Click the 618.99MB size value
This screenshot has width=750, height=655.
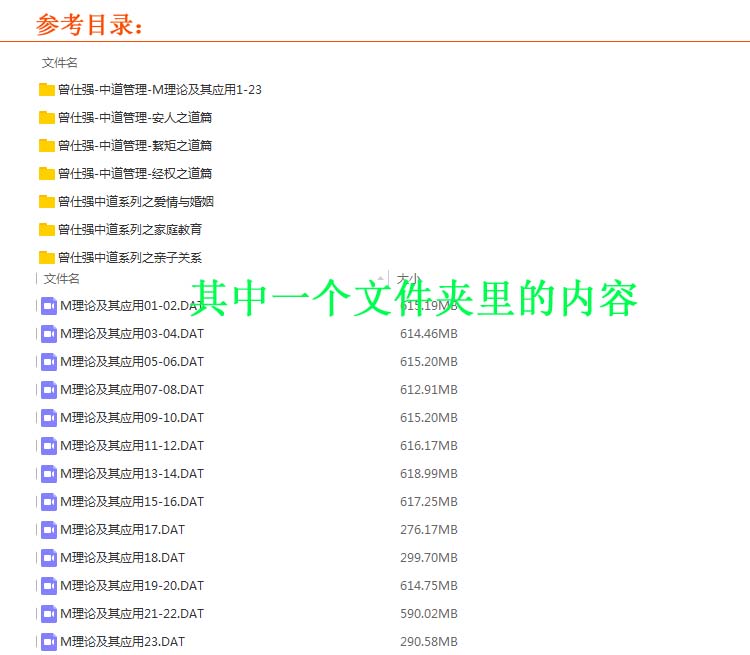point(428,474)
